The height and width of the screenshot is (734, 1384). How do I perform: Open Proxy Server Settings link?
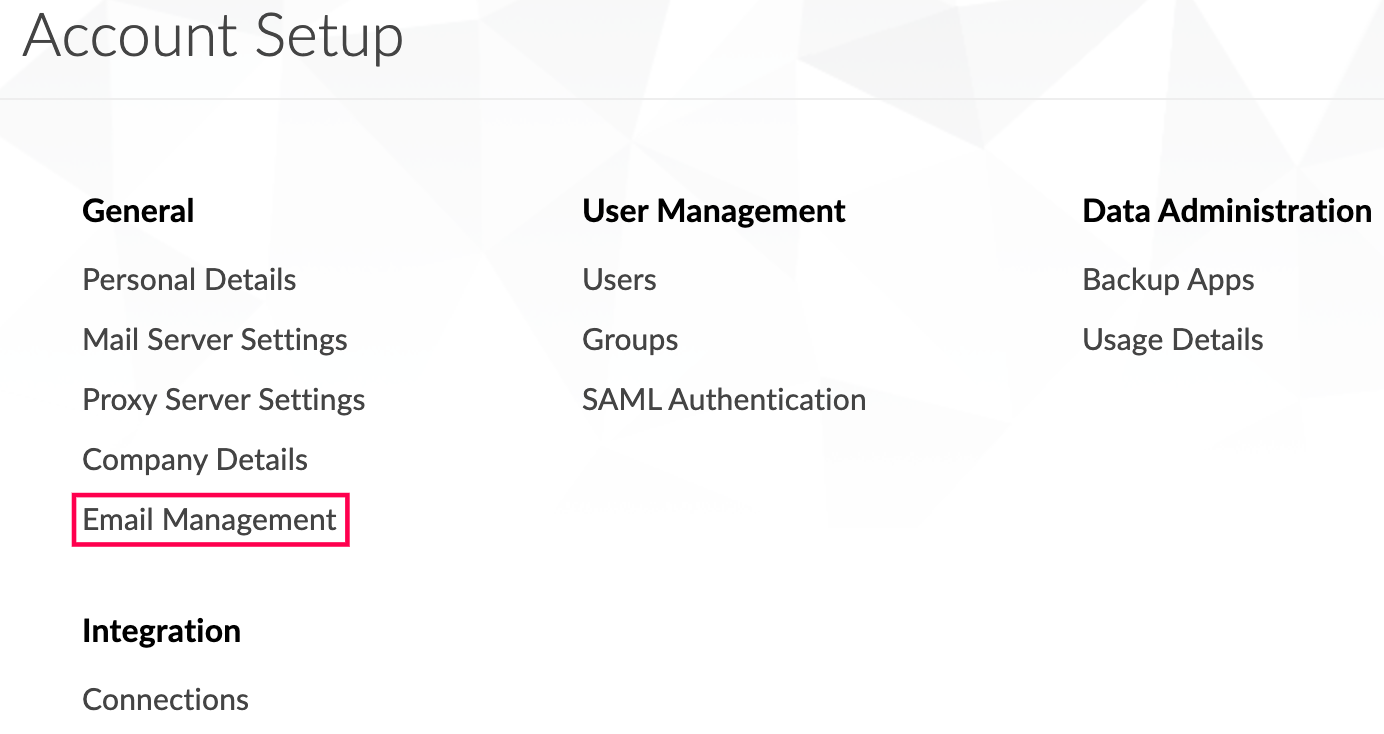[x=223, y=400]
